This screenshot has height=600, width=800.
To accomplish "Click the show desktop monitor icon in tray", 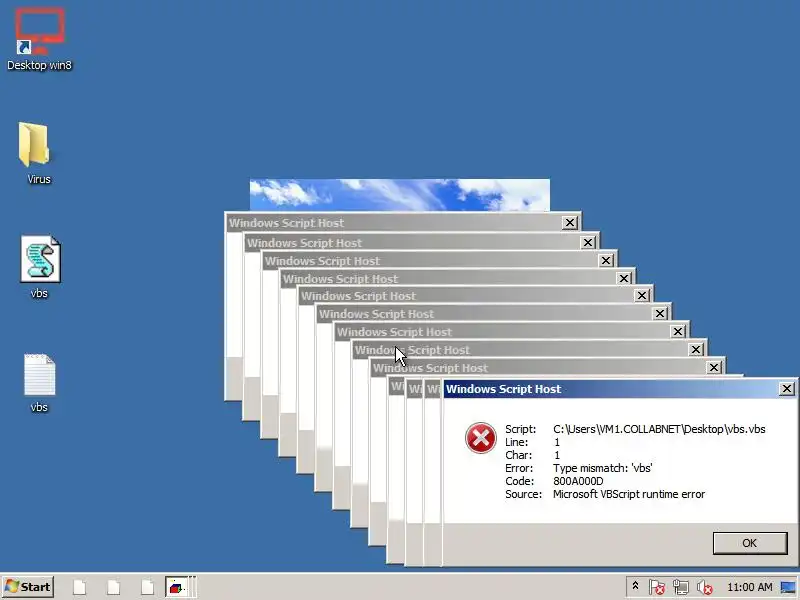I will click(788, 587).
